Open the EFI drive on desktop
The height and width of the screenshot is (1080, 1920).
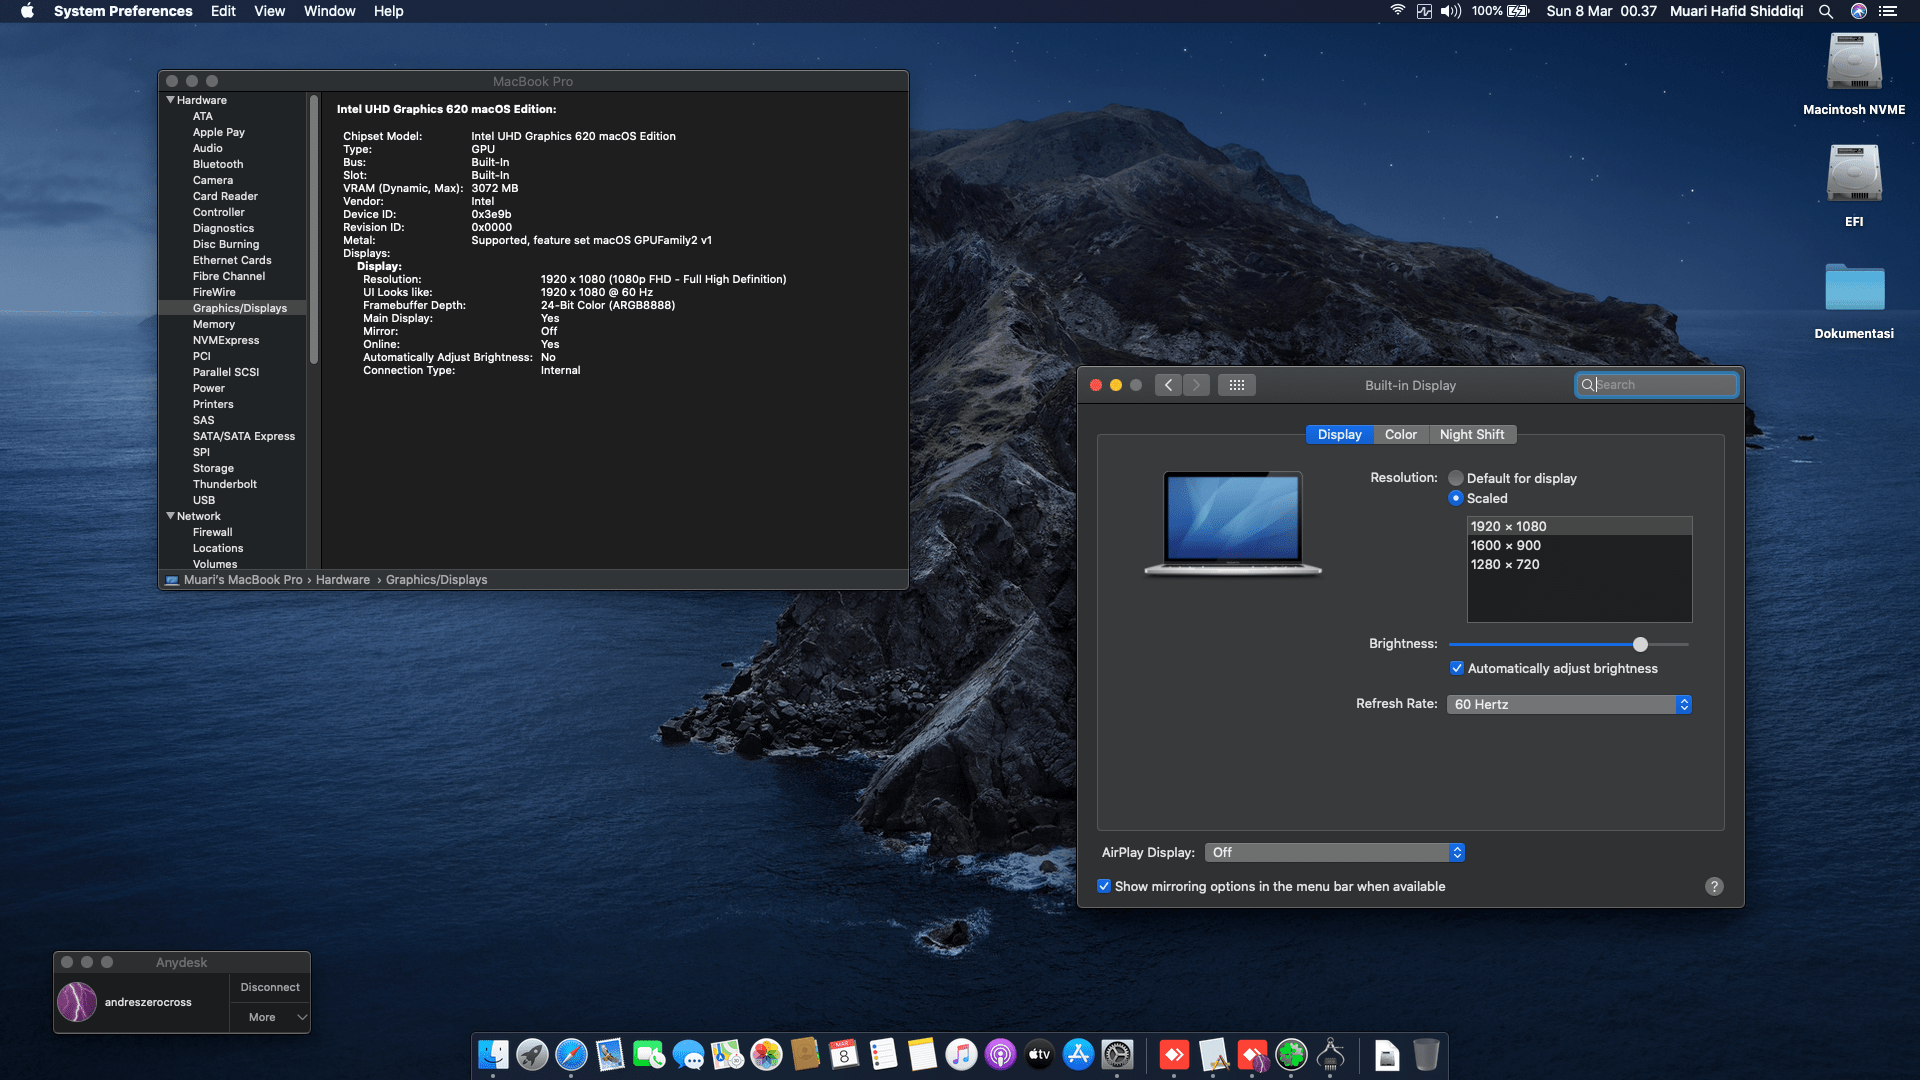point(1854,174)
